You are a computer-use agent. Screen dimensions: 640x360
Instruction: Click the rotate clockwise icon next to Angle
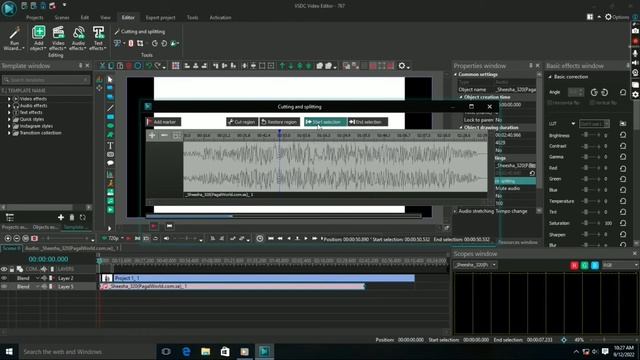594,93
